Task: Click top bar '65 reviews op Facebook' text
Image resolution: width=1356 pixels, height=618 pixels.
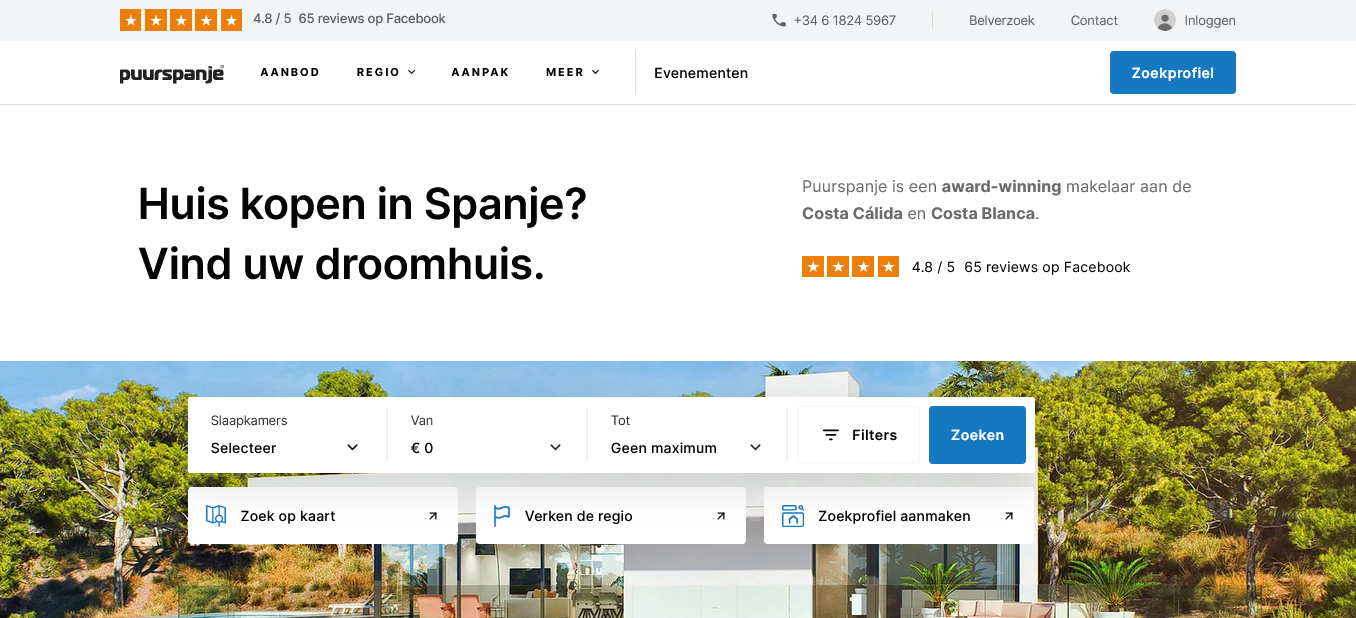Action: coord(372,19)
